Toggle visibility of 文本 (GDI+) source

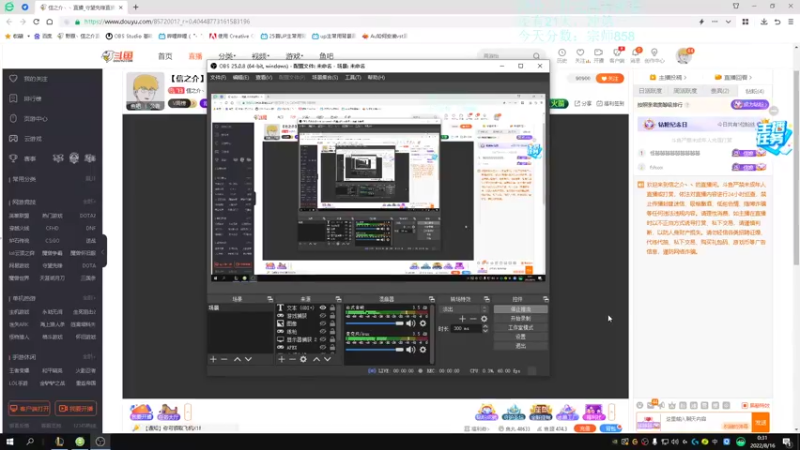pos(322,308)
